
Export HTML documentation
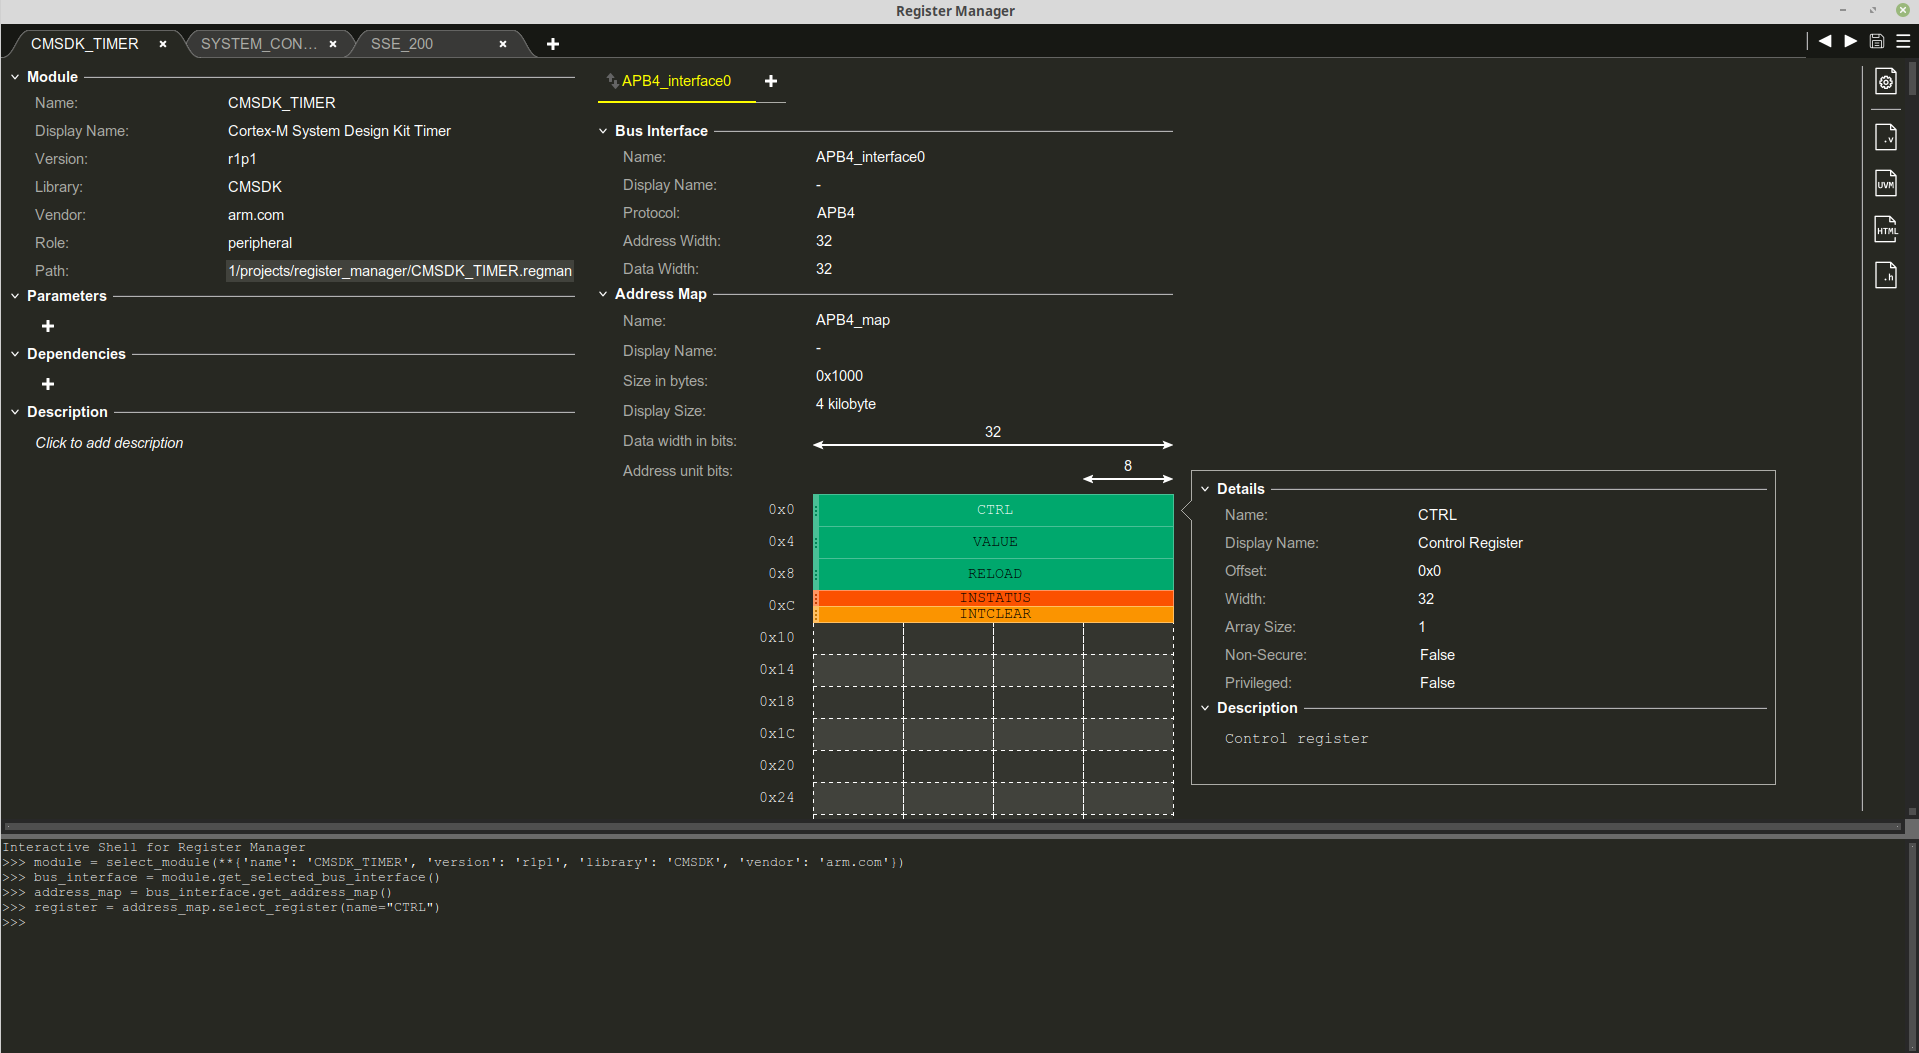coord(1886,228)
